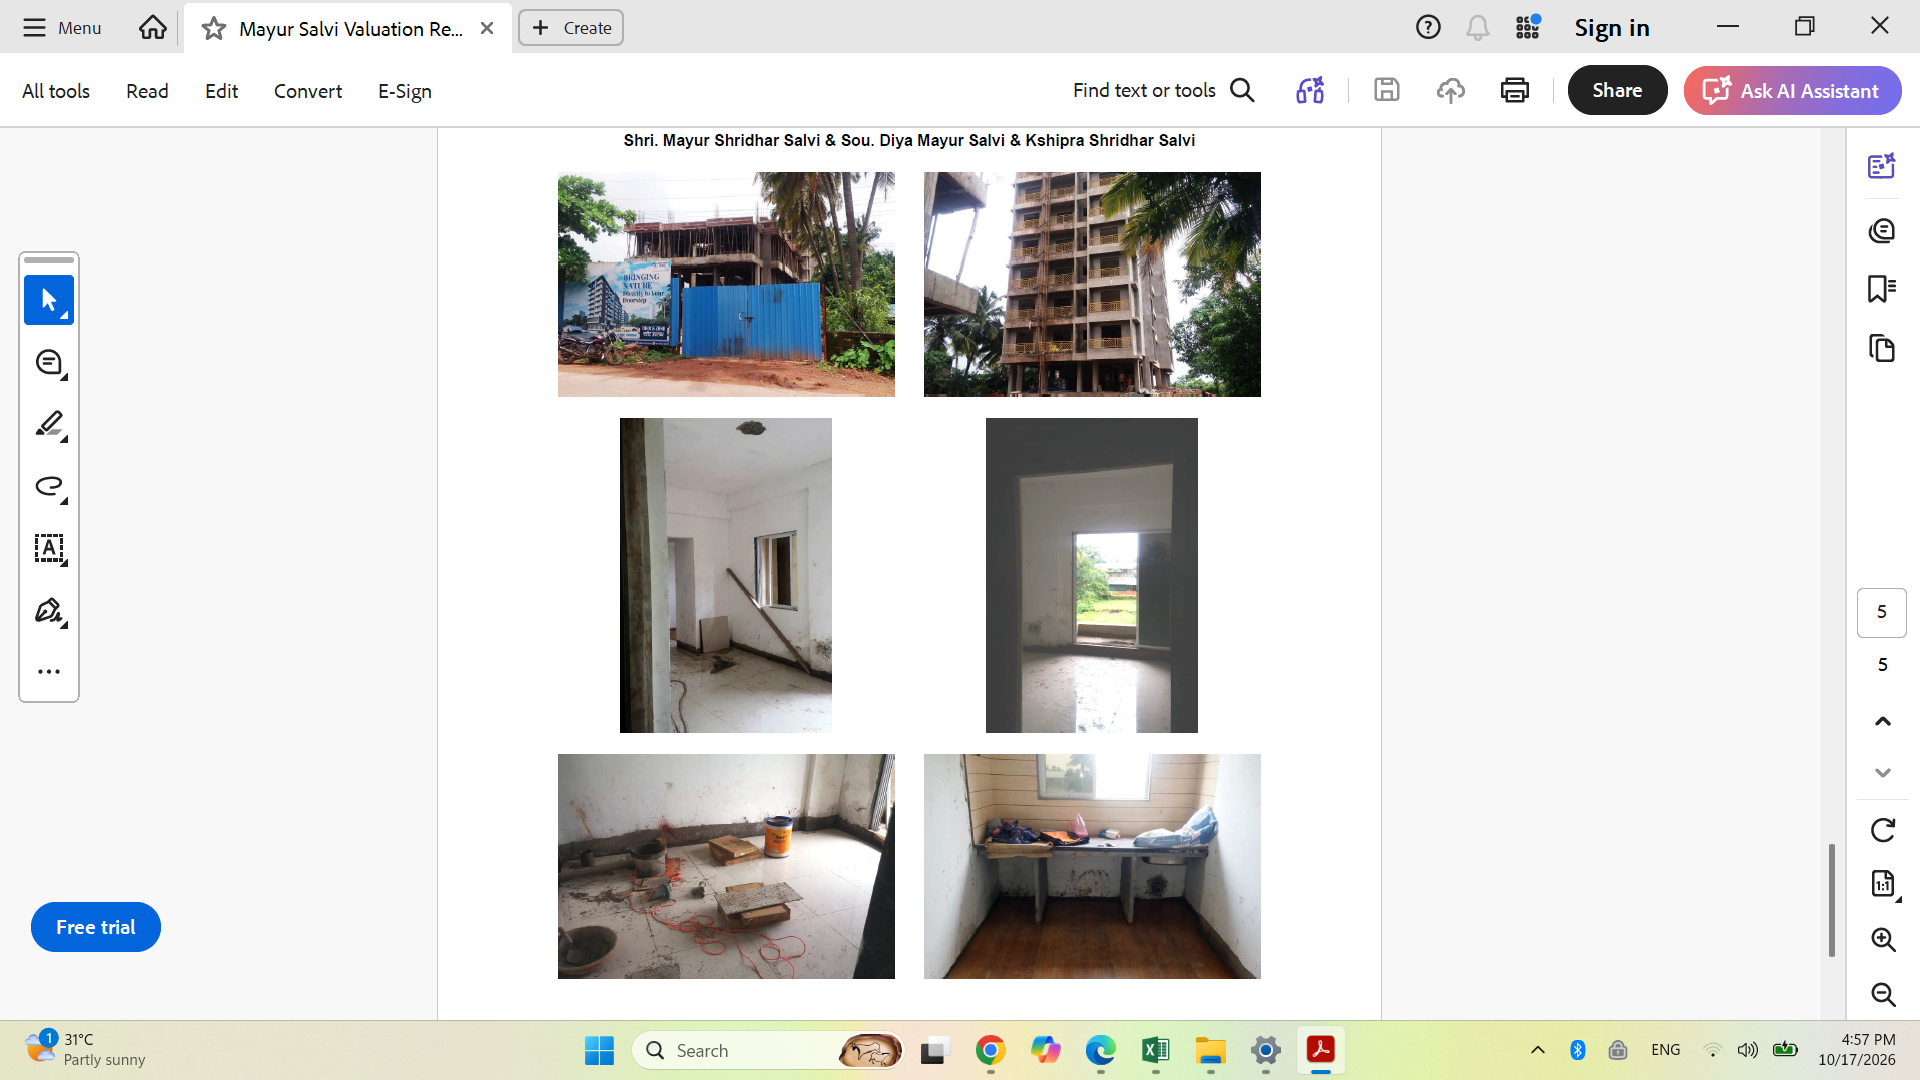The width and height of the screenshot is (1920, 1080).
Task: Rotate the page view clockwise
Action: click(x=1883, y=830)
